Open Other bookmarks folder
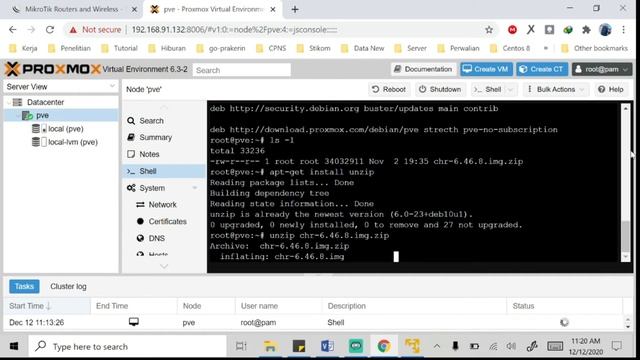The image size is (640, 360). [x=594, y=48]
